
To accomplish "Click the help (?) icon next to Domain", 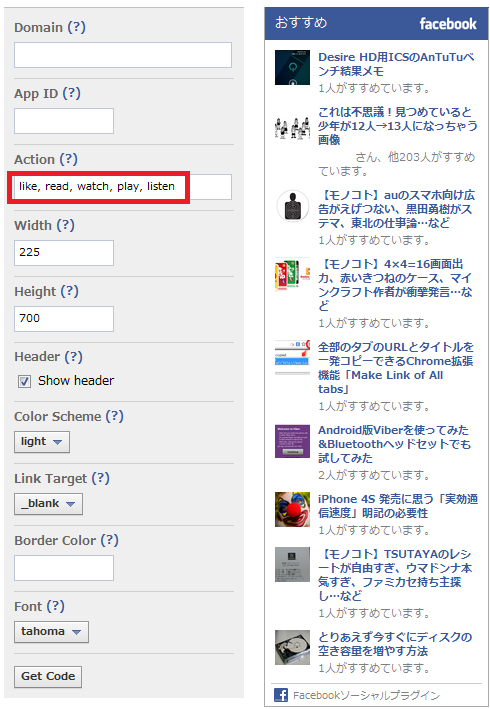I will 76,27.
